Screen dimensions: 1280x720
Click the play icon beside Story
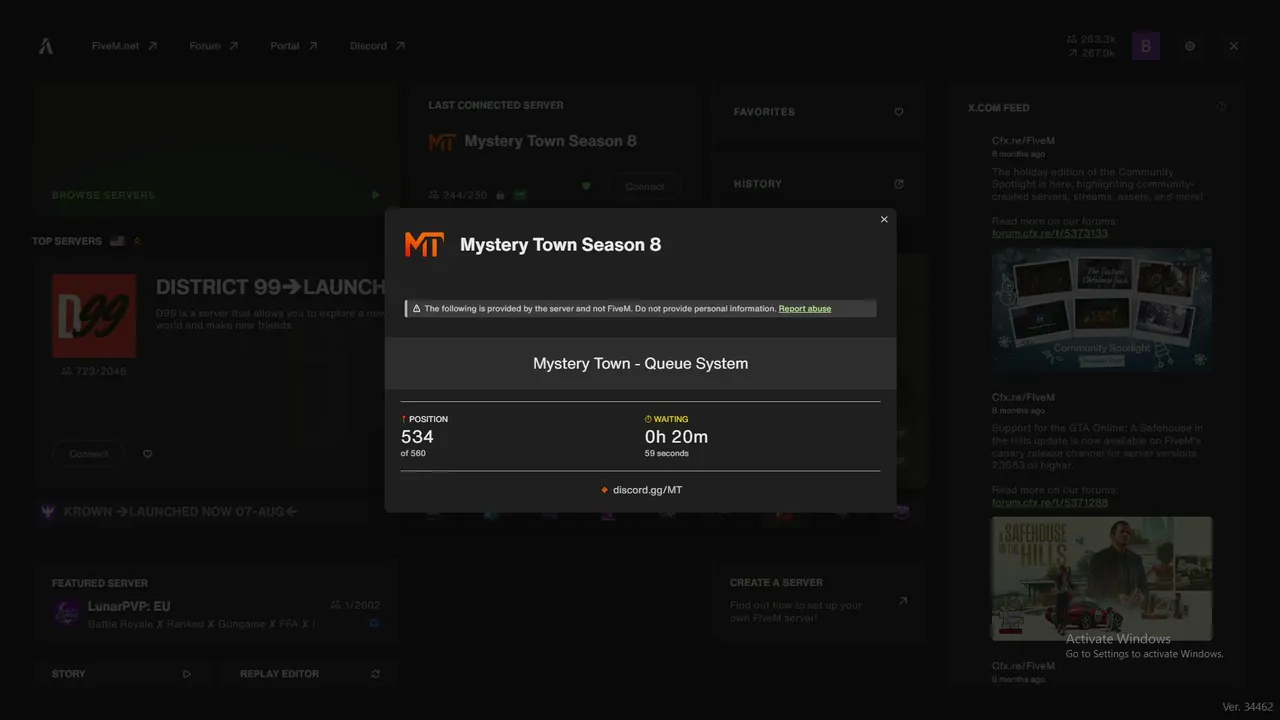point(187,674)
